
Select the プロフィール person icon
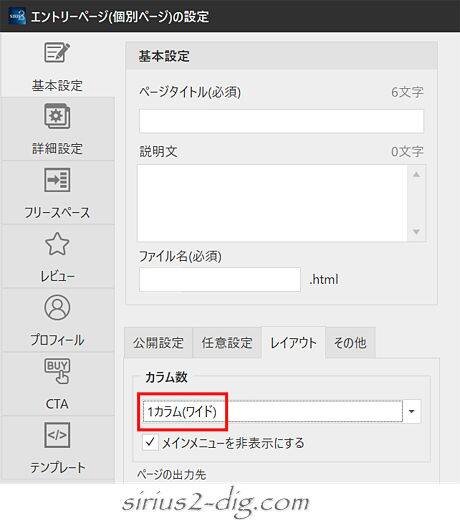[x=57, y=307]
